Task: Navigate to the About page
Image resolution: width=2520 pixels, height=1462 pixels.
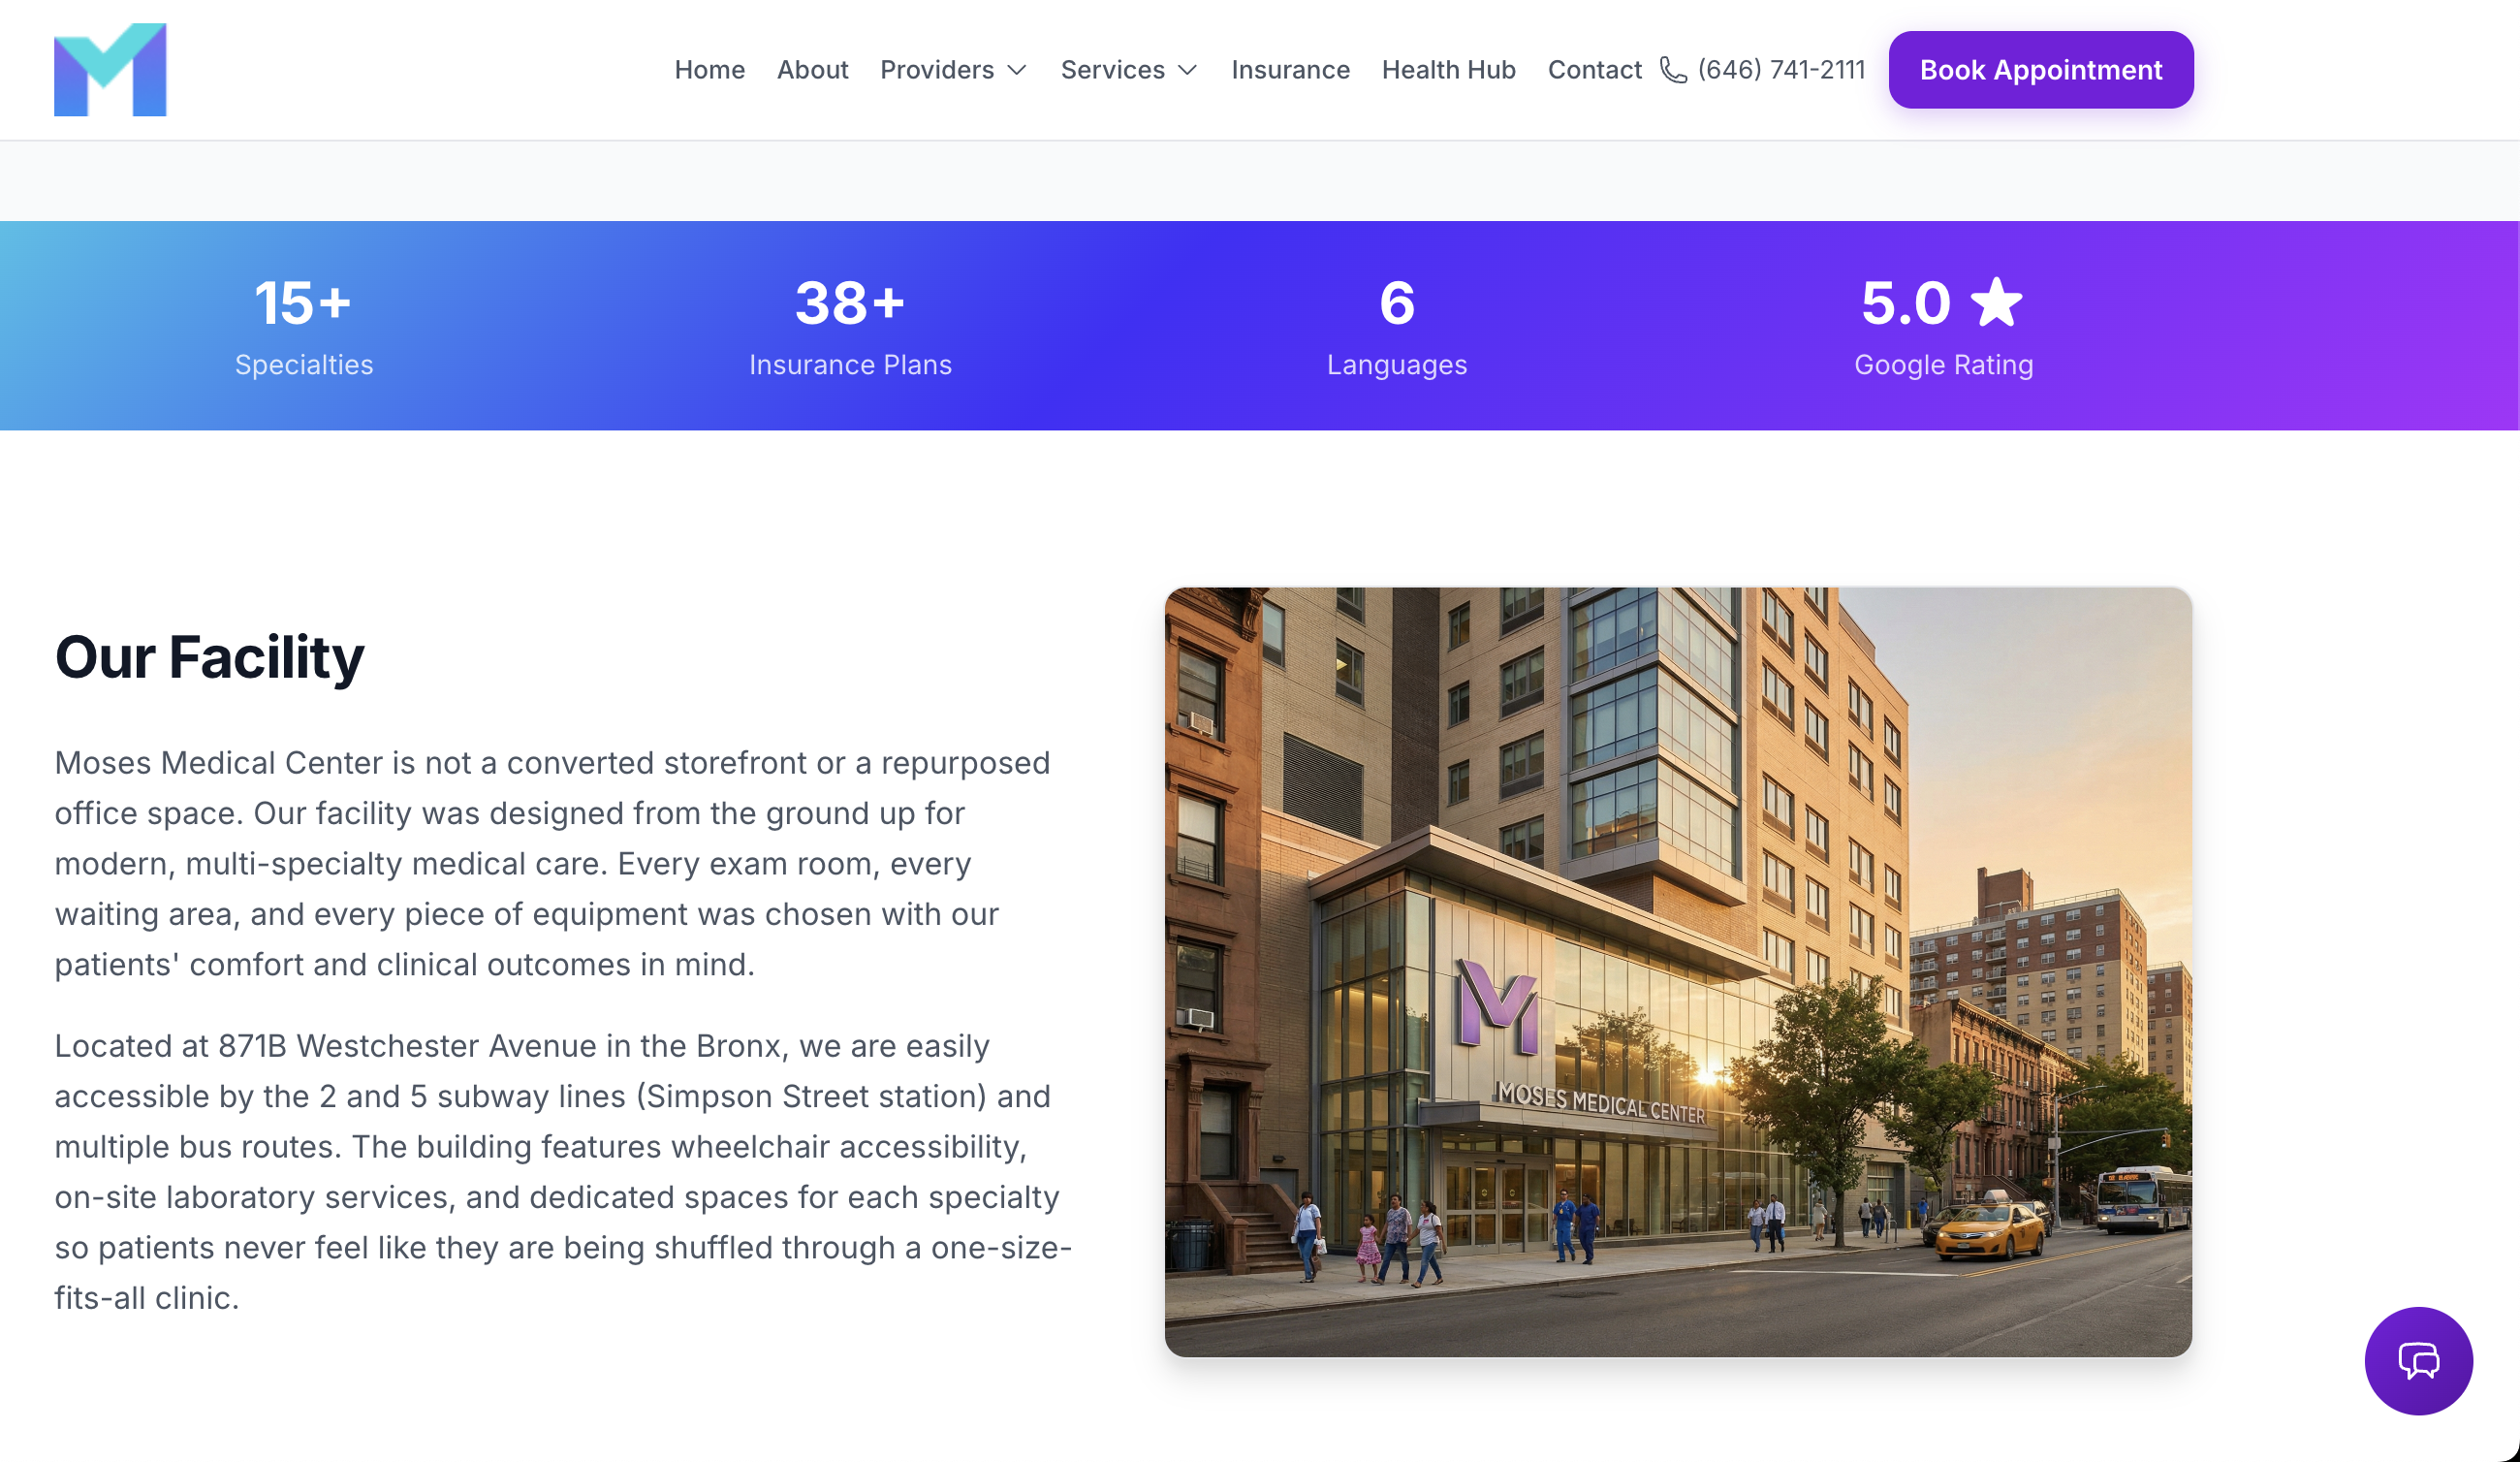Action: coord(812,70)
